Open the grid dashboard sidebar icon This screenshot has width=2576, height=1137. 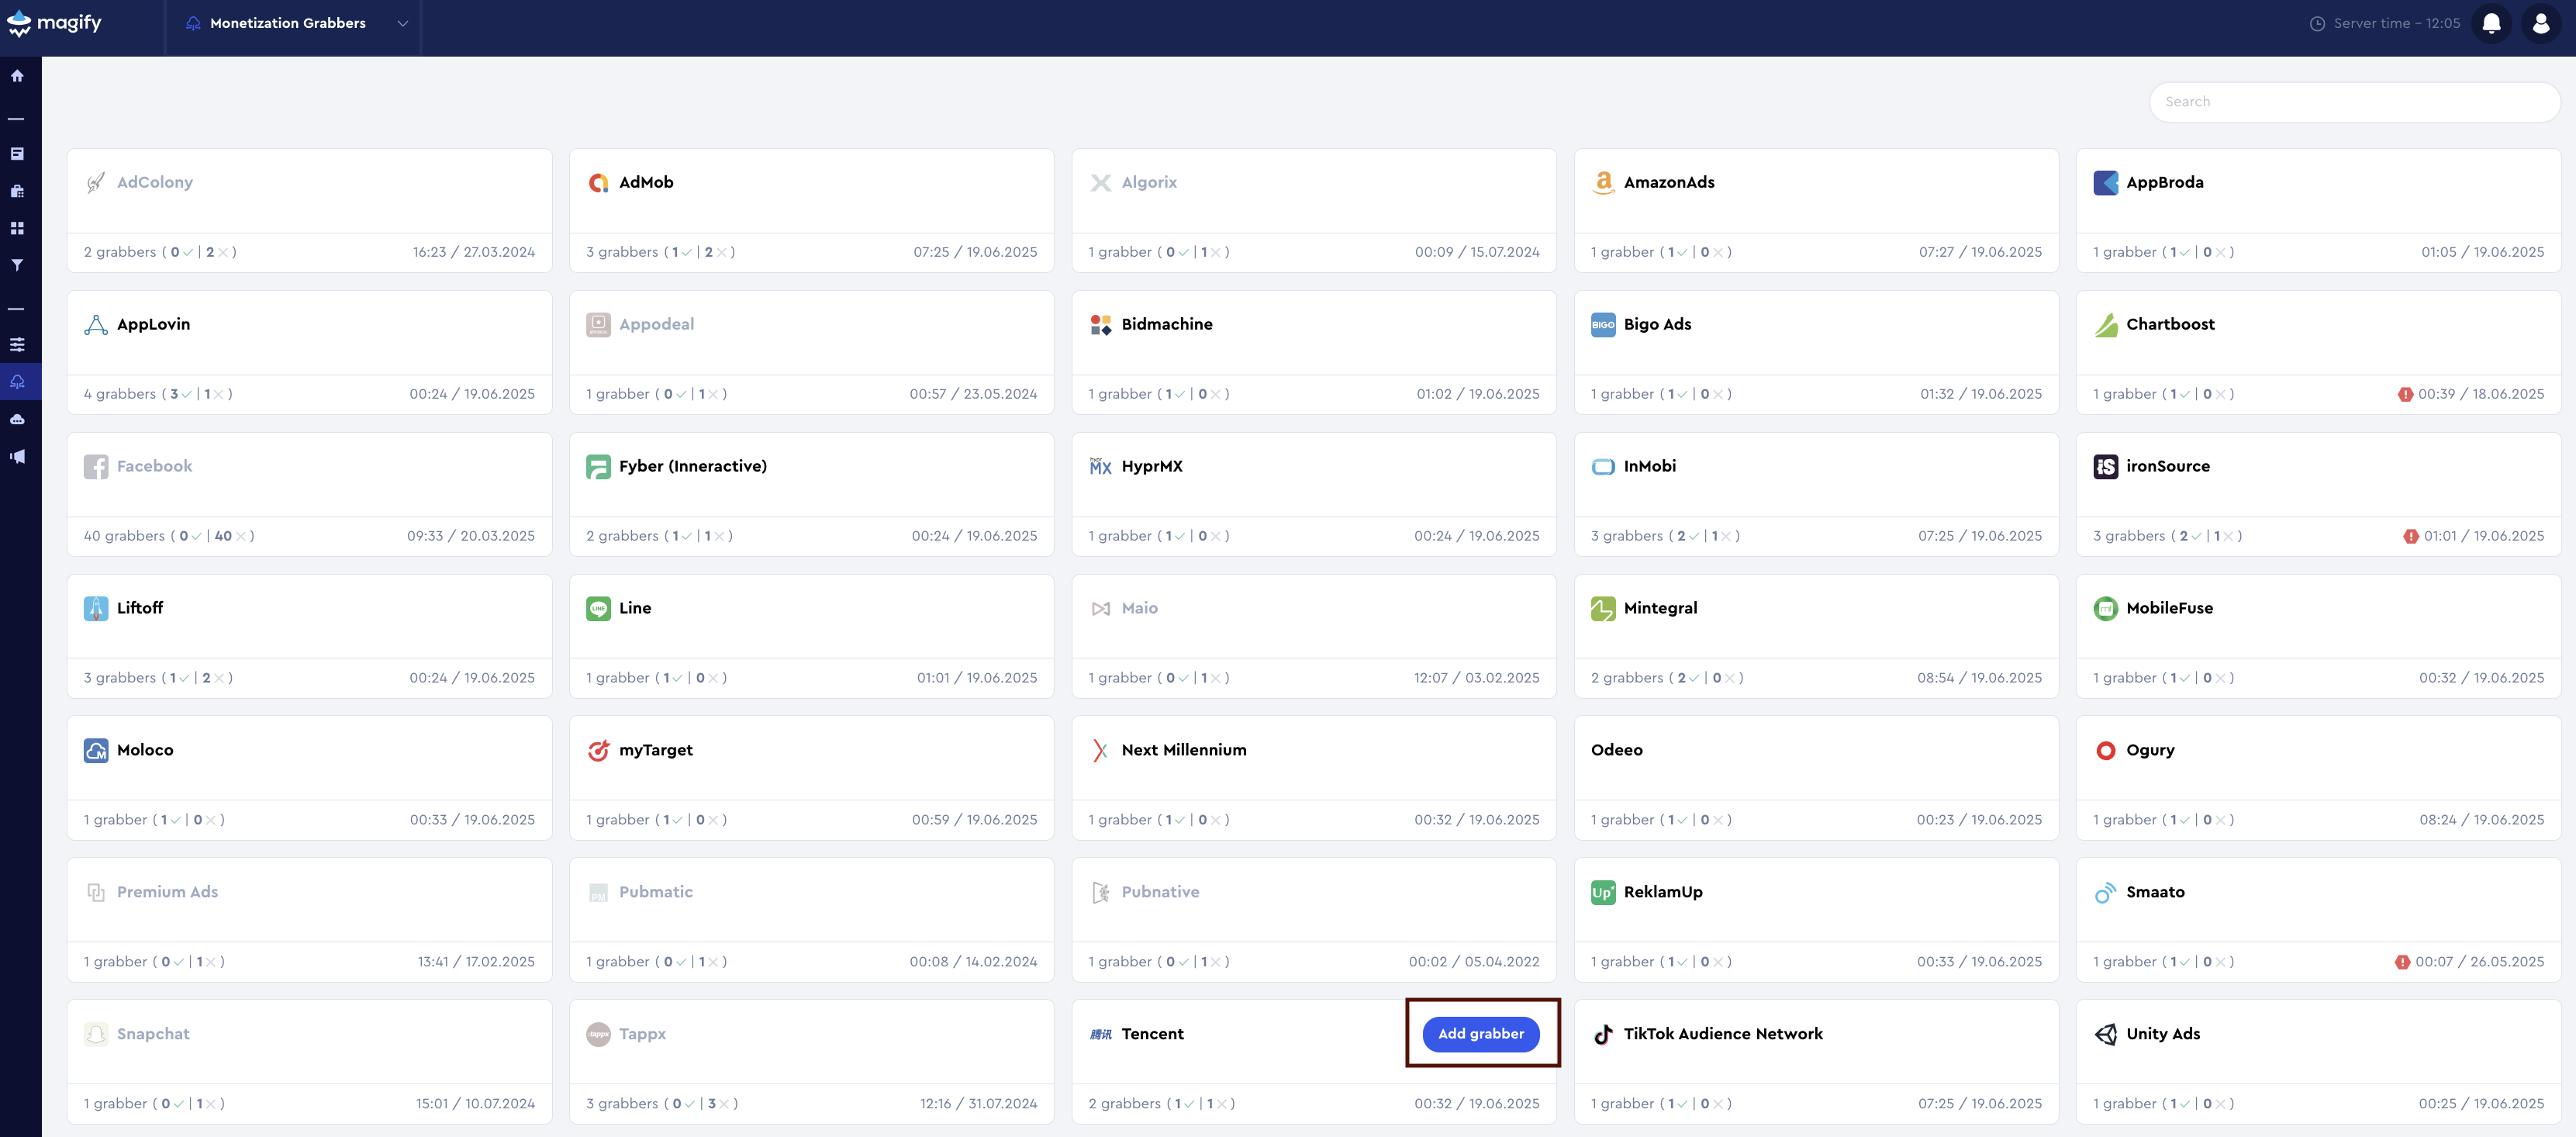tap(17, 228)
